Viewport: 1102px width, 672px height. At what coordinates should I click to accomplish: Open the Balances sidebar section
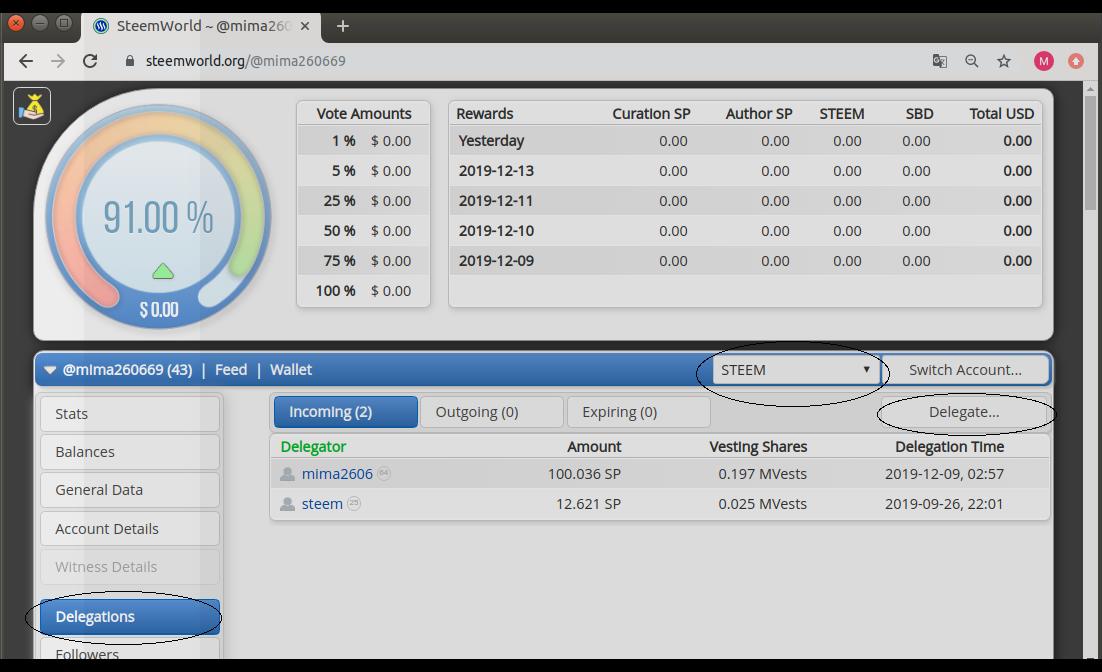point(129,452)
